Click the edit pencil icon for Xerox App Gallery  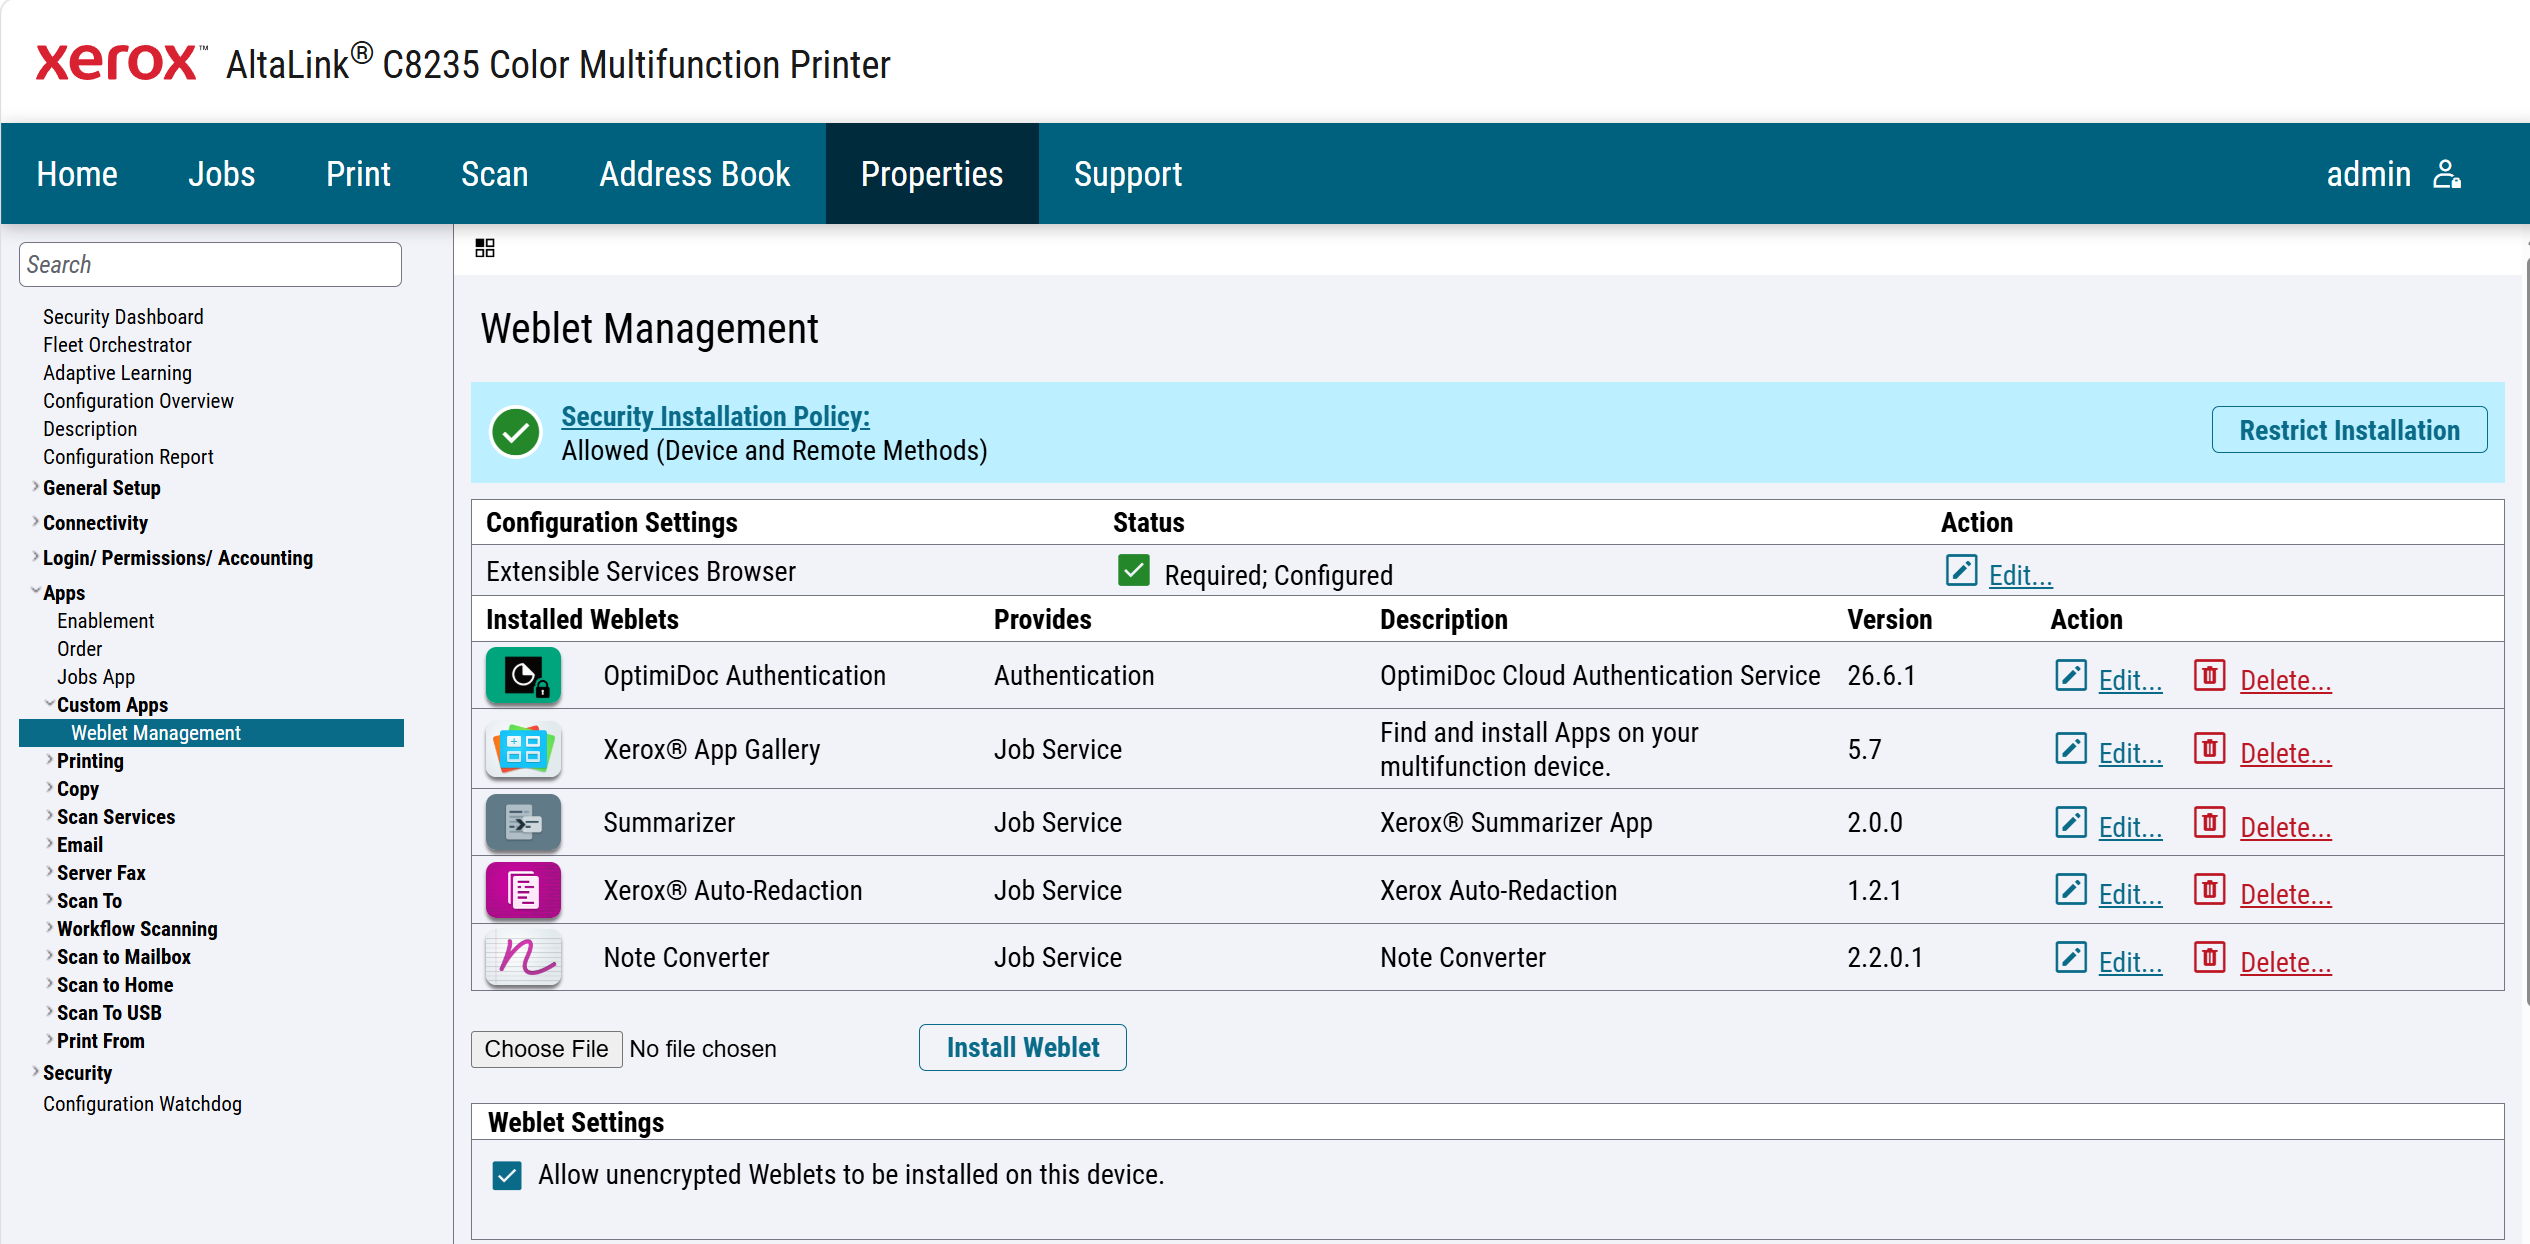(x=2071, y=748)
